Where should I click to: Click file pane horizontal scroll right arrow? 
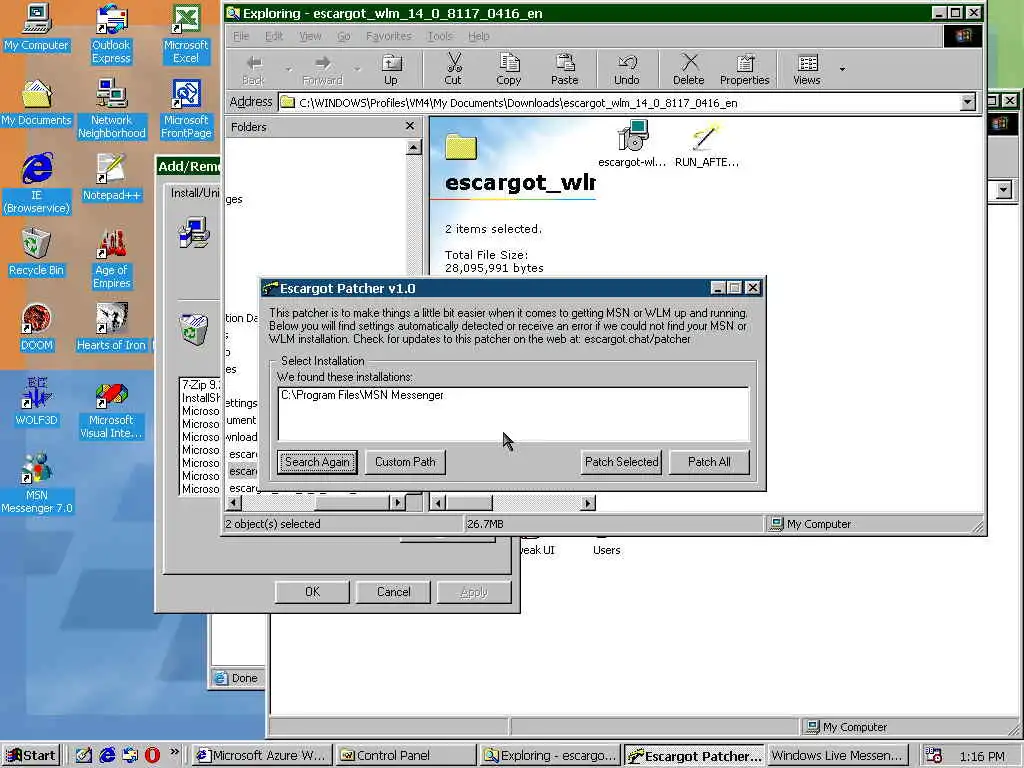tap(588, 503)
